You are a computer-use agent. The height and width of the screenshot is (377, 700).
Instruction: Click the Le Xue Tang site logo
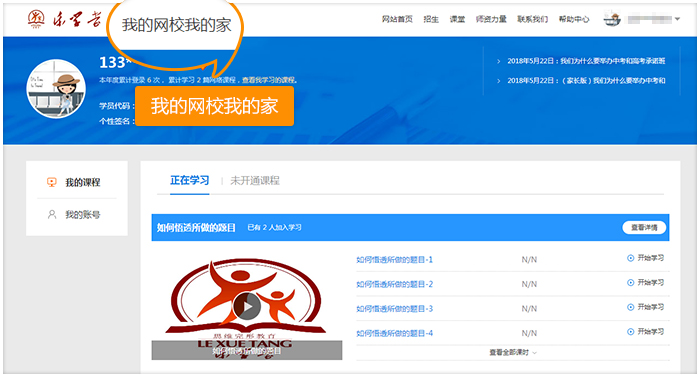coord(64,19)
